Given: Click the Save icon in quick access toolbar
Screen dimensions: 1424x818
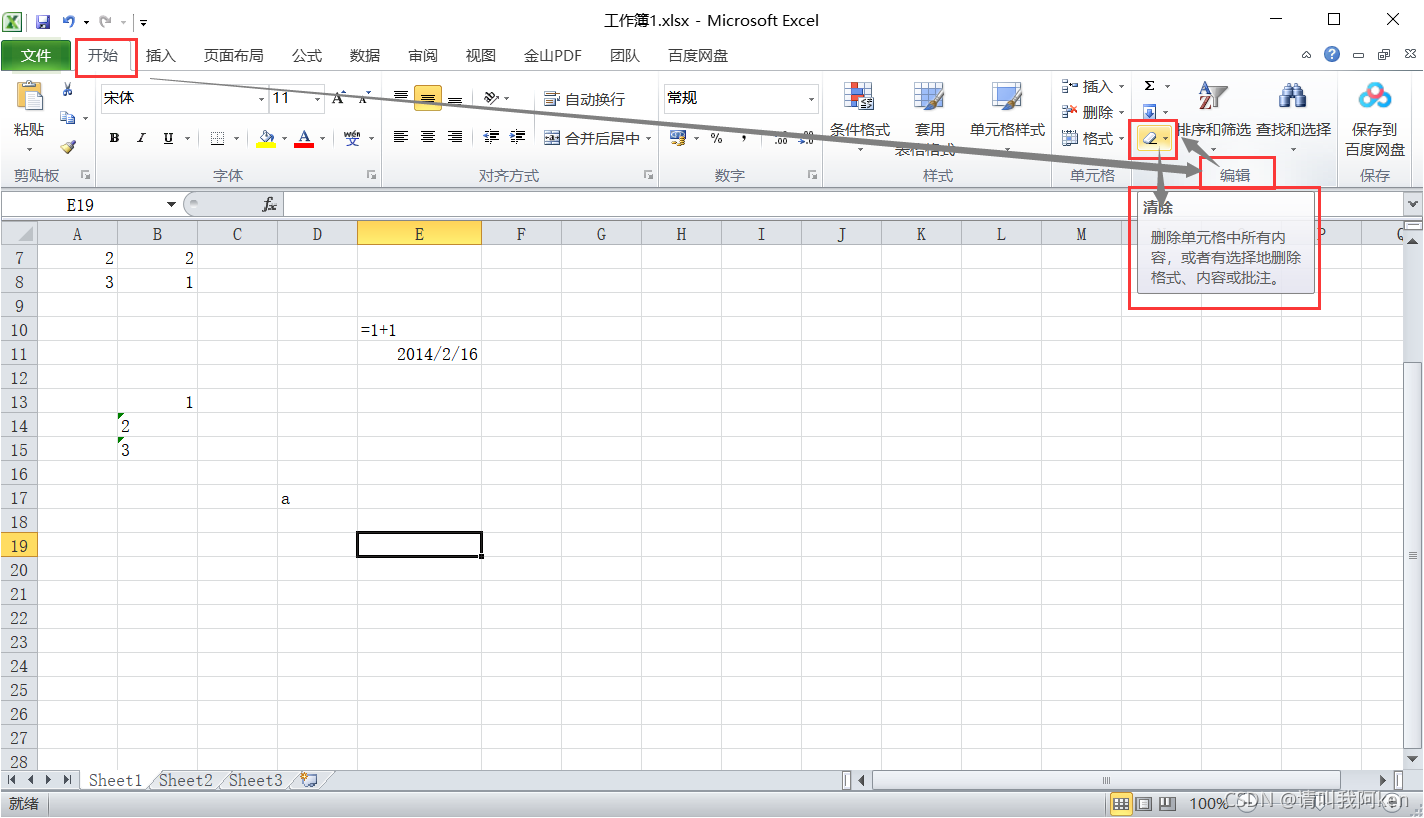Looking at the screenshot, I should [43, 21].
